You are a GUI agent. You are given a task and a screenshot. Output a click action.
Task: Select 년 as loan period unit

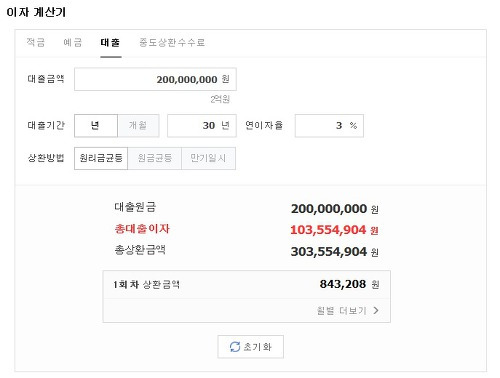[96, 126]
